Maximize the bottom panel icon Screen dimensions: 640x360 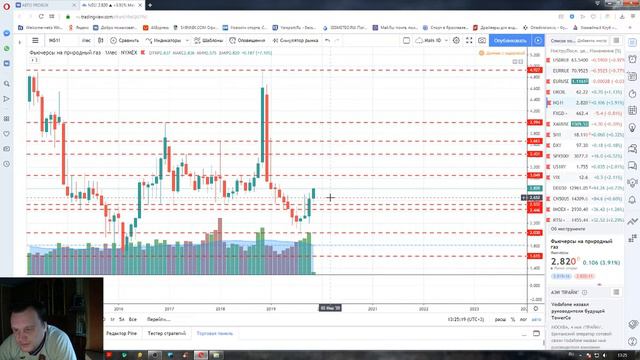click(536, 333)
